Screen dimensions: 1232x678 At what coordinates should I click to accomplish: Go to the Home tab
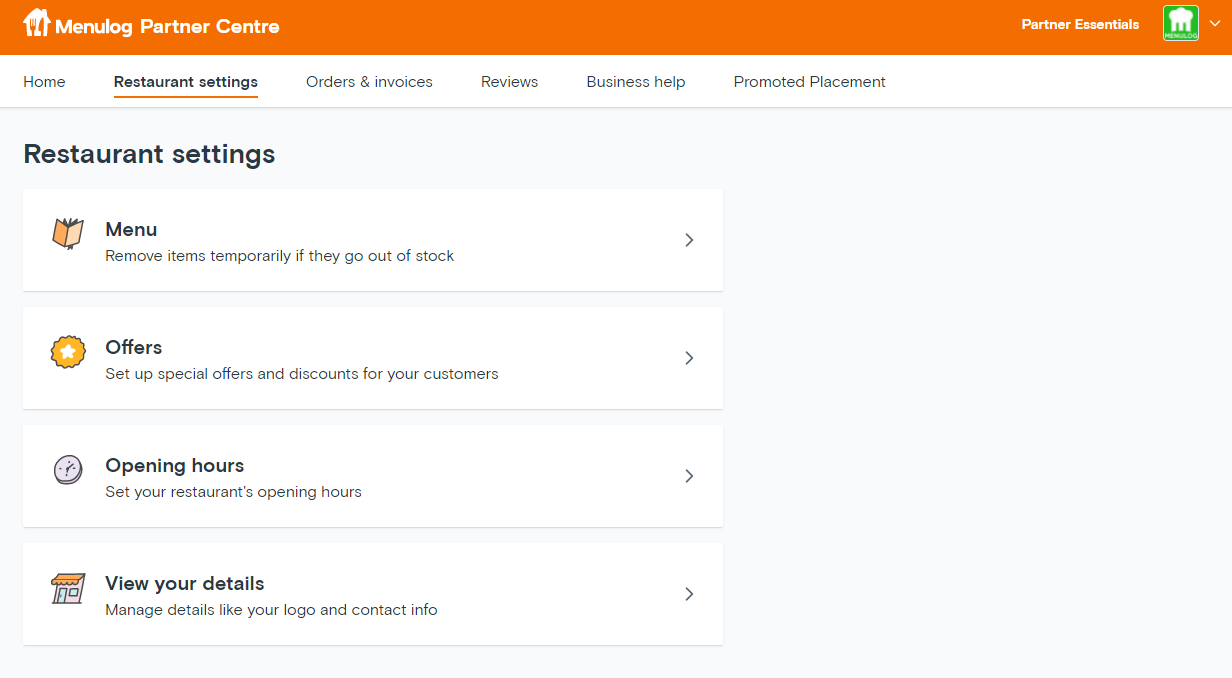(x=44, y=81)
